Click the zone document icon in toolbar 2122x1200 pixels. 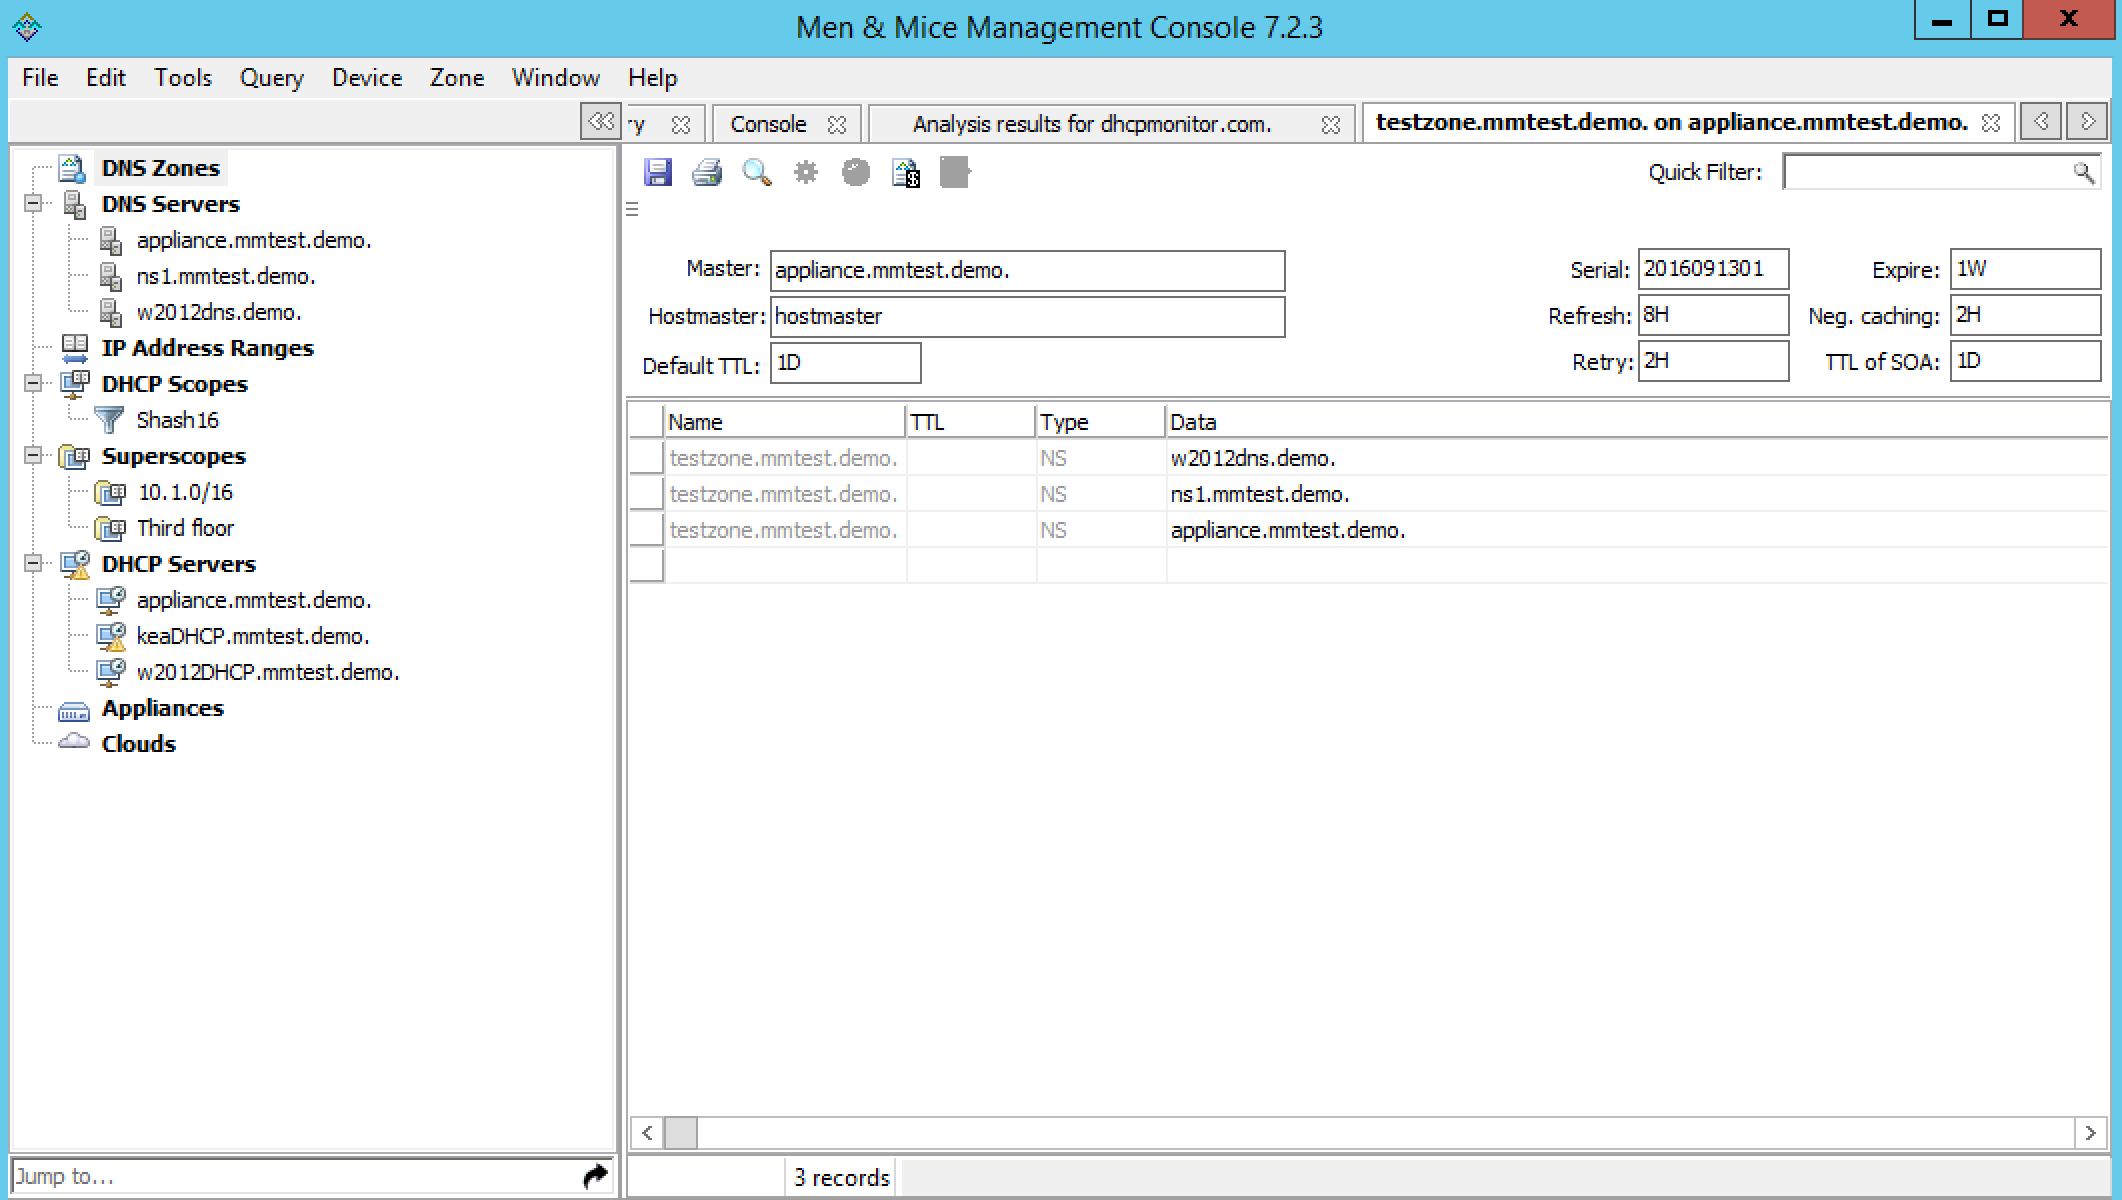(906, 173)
